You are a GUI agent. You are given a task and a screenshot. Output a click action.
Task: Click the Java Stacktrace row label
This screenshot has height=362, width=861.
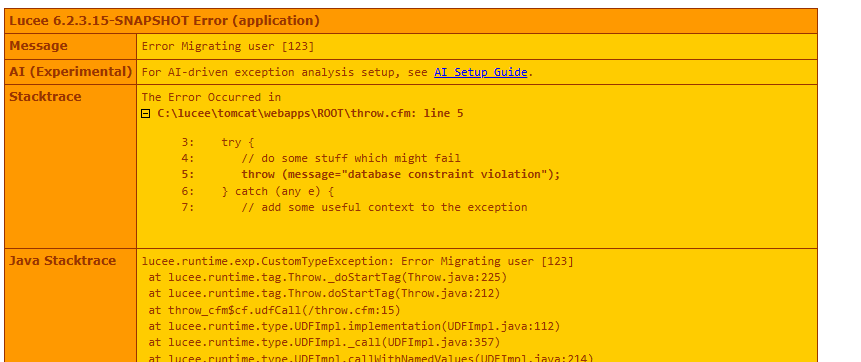[x=63, y=261]
